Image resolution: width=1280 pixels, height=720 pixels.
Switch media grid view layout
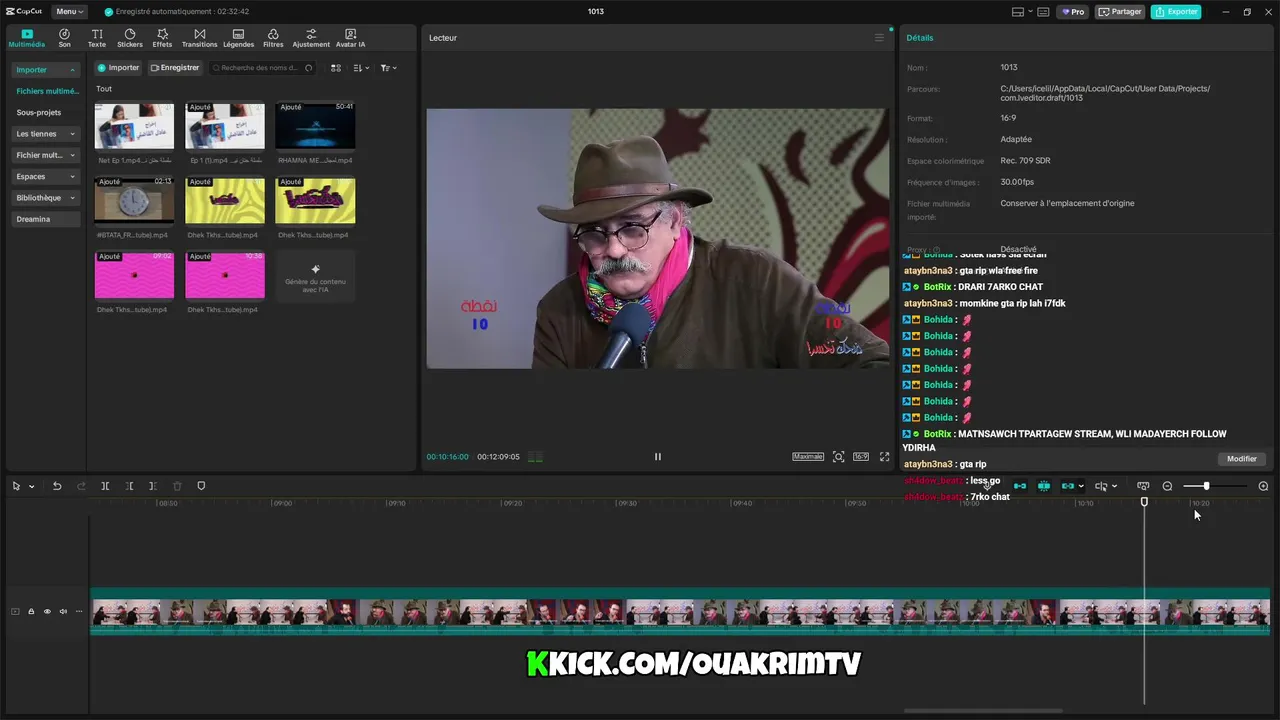click(336, 68)
